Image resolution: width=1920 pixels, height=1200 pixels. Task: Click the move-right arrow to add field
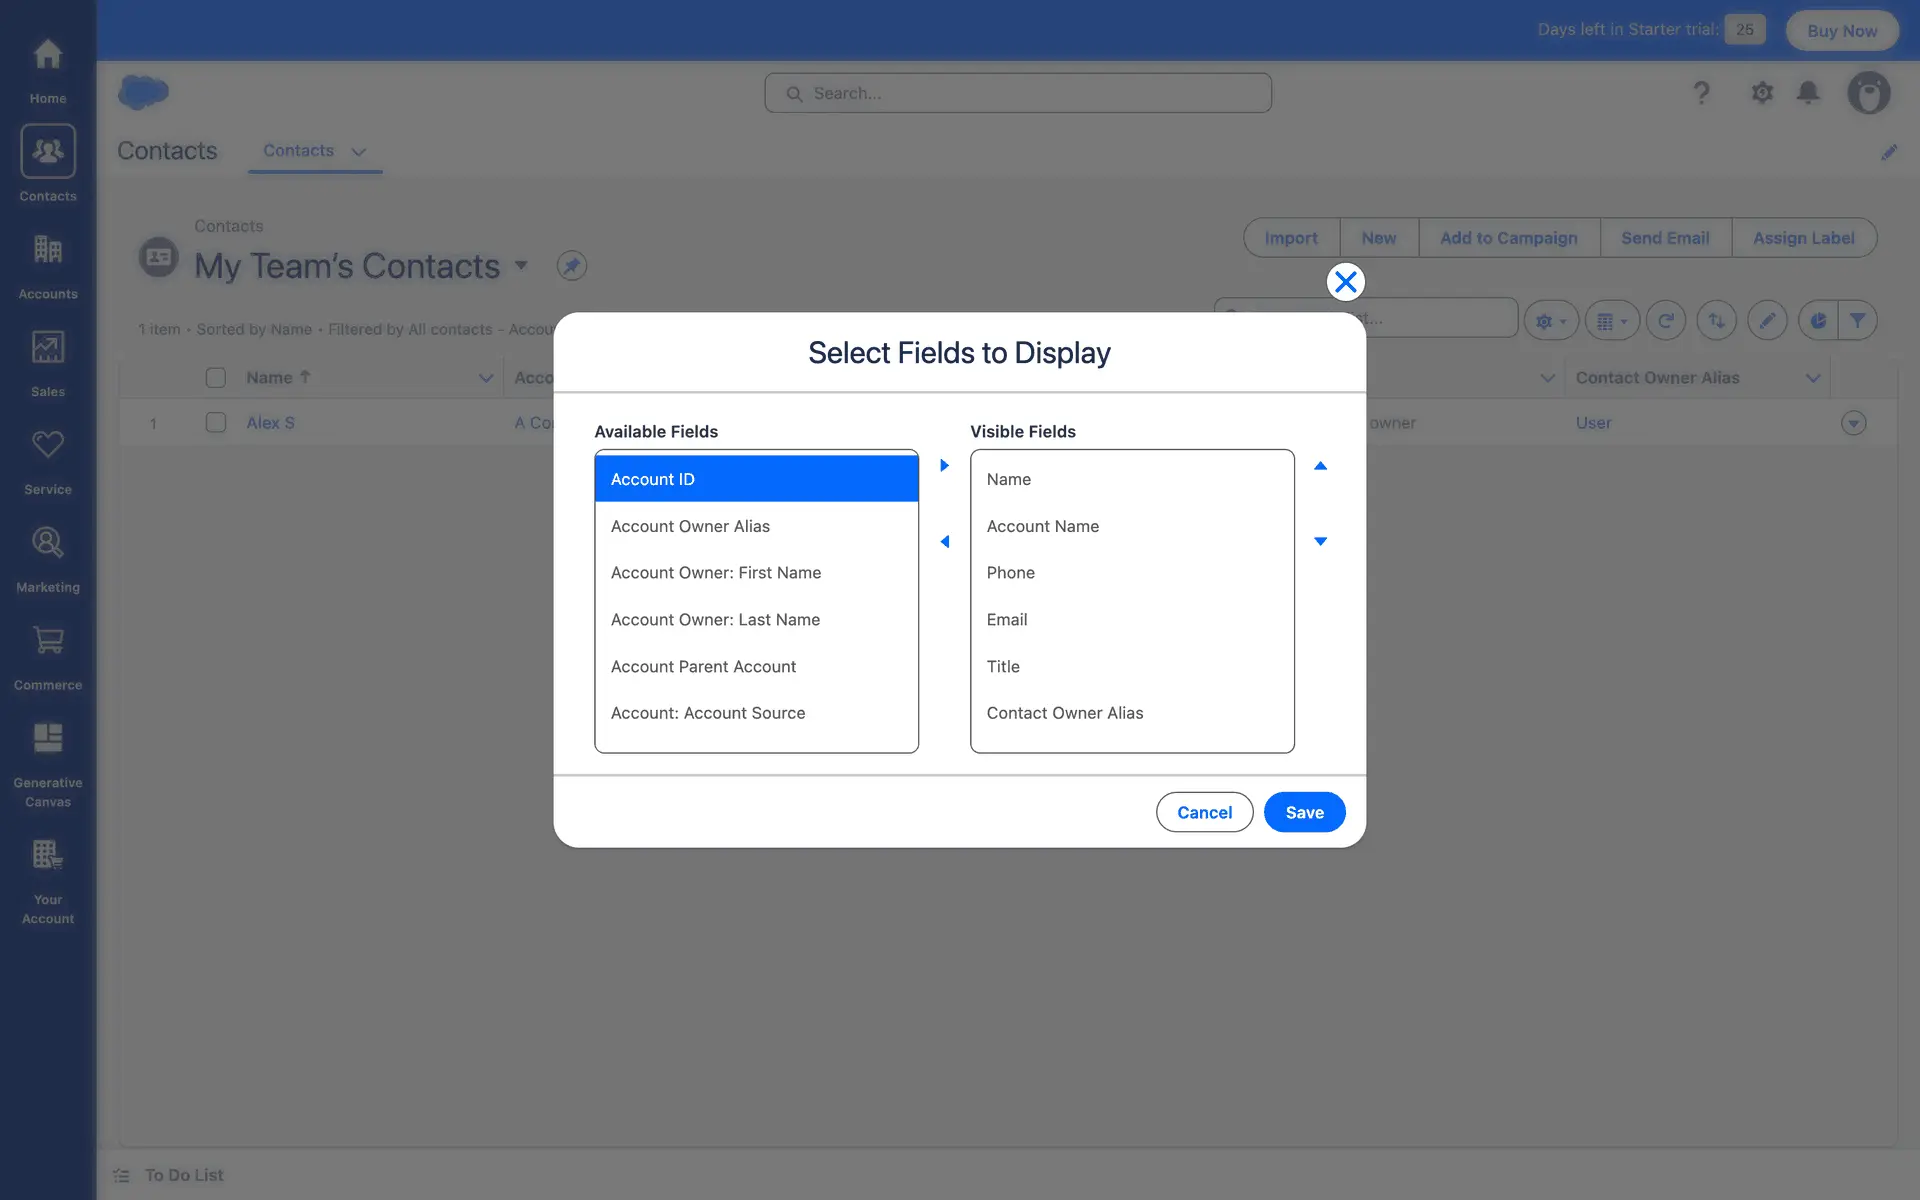coord(944,465)
